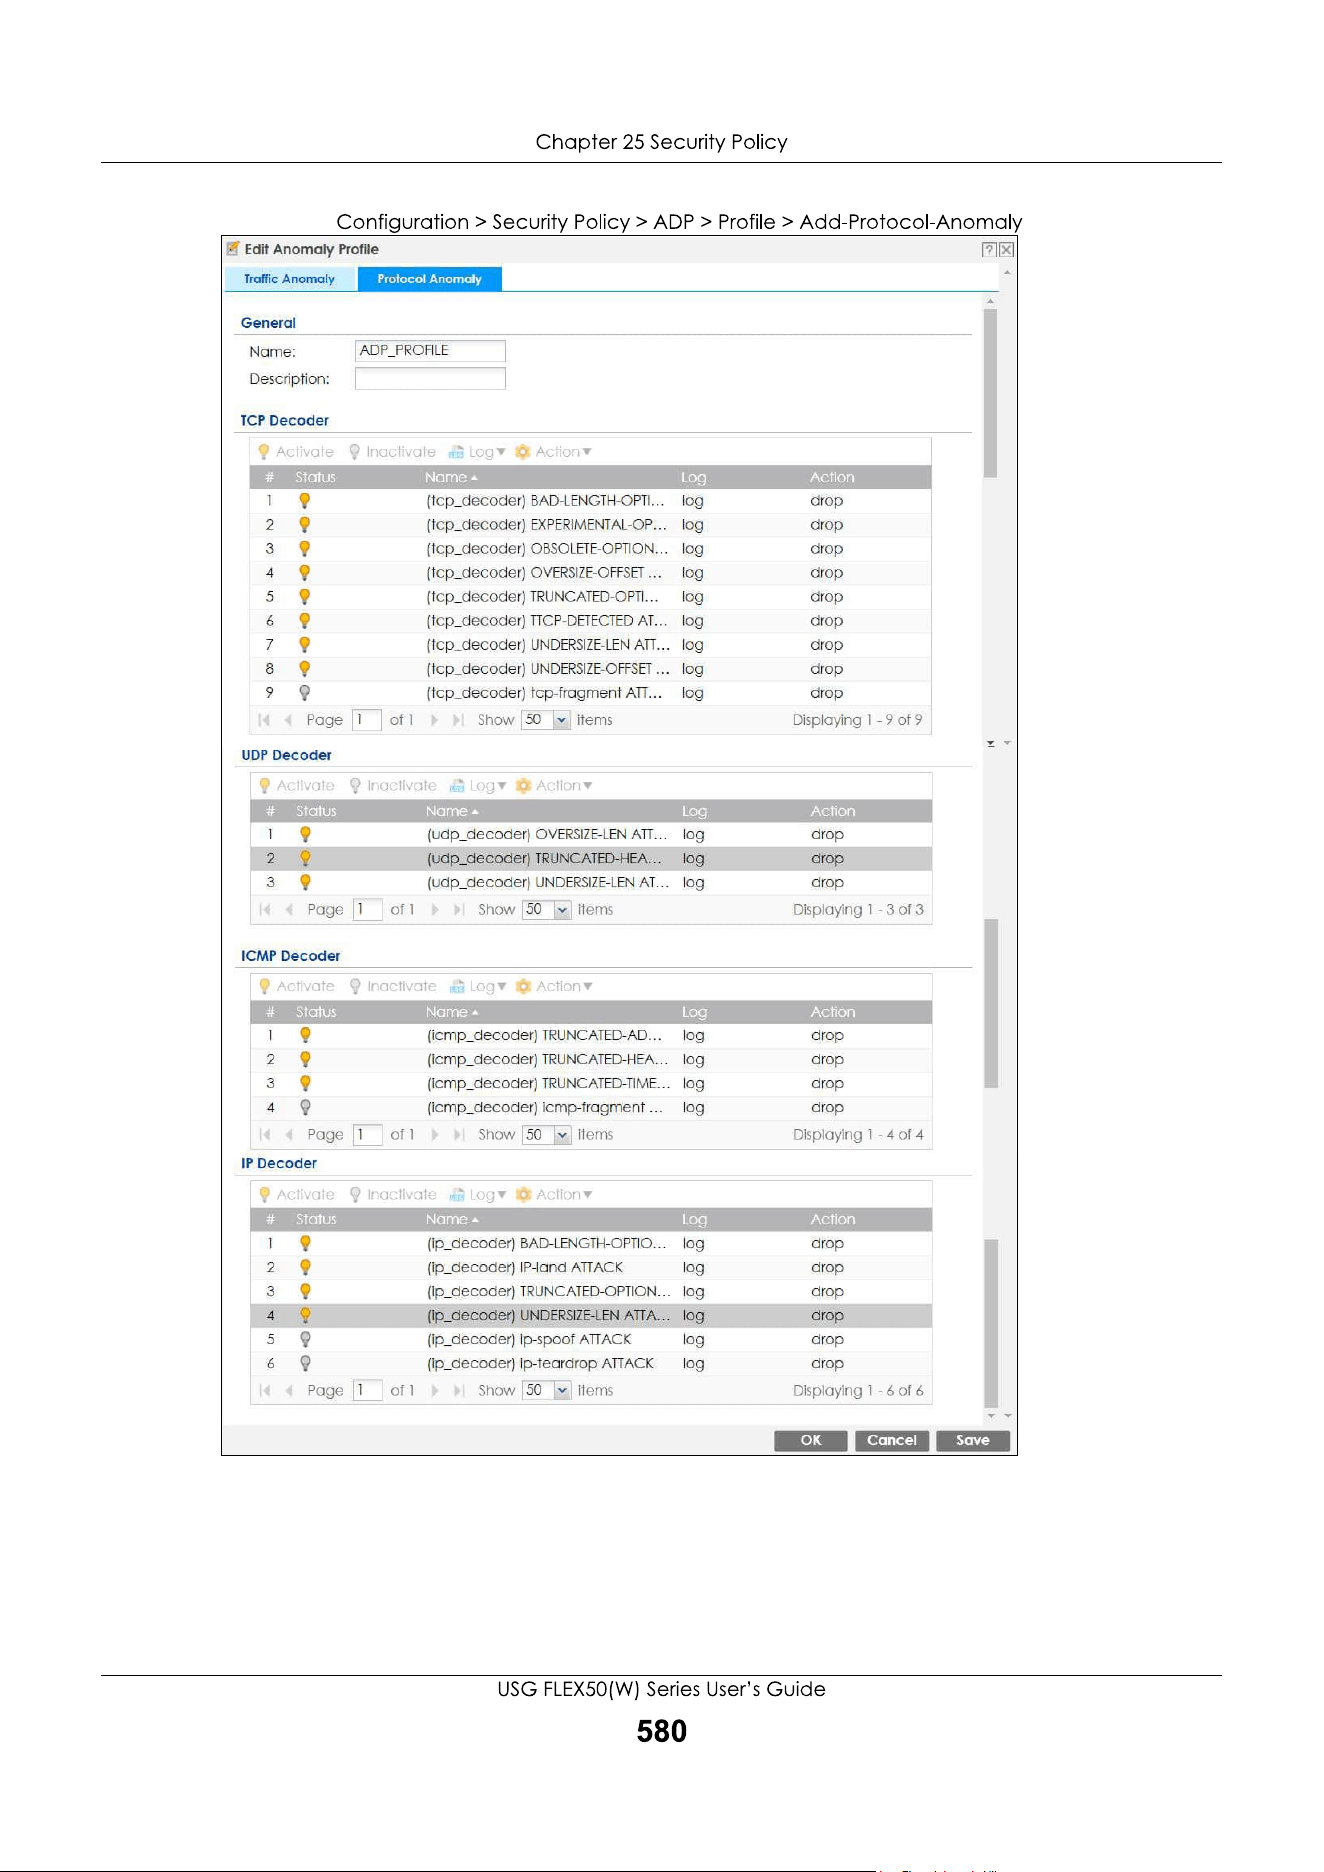Click last page arrow in ICMP Decoder pager
This screenshot has height=1872, width=1324.
(459, 1135)
